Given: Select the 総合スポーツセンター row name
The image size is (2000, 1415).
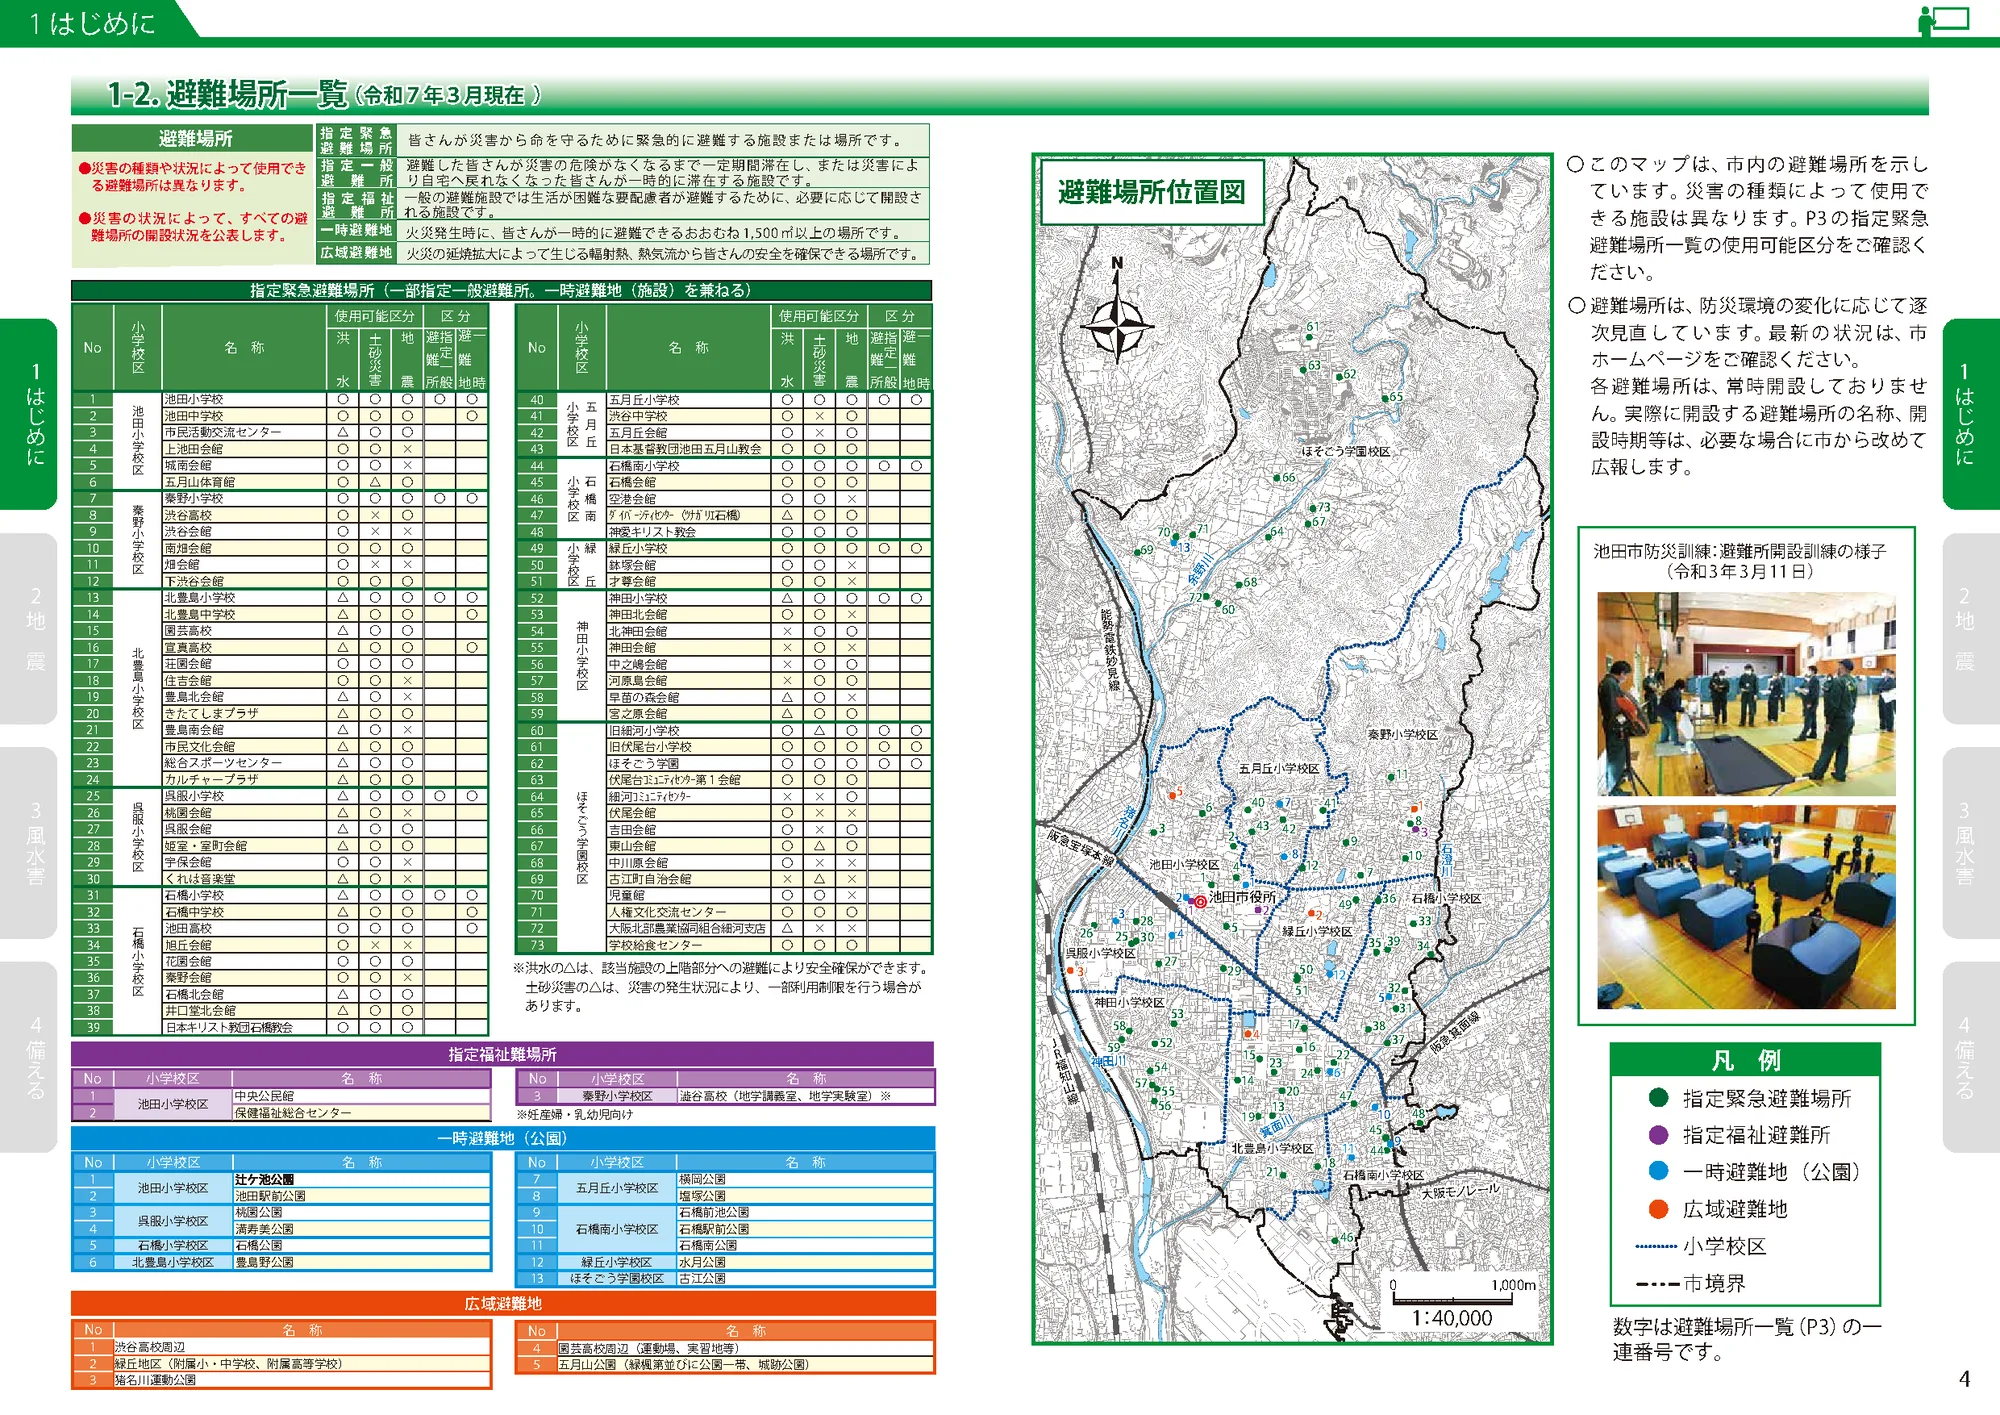Looking at the screenshot, I should [223, 762].
